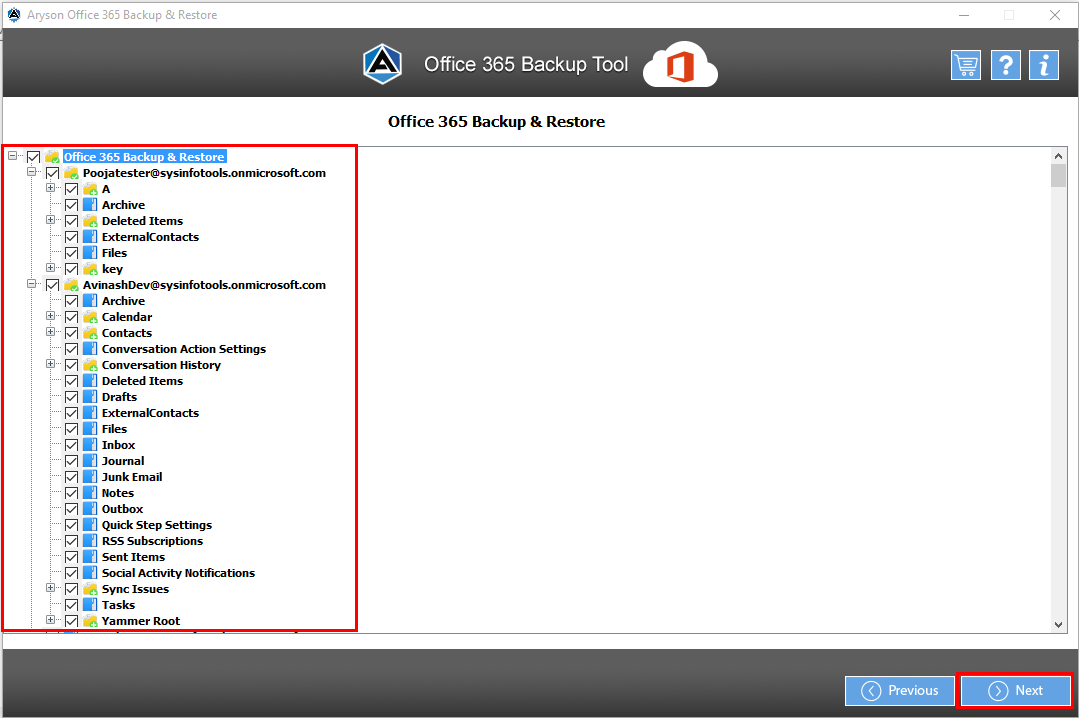Click folder icon beside Calendar
The height and width of the screenshot is (718, 1079).
coord(90,317)
